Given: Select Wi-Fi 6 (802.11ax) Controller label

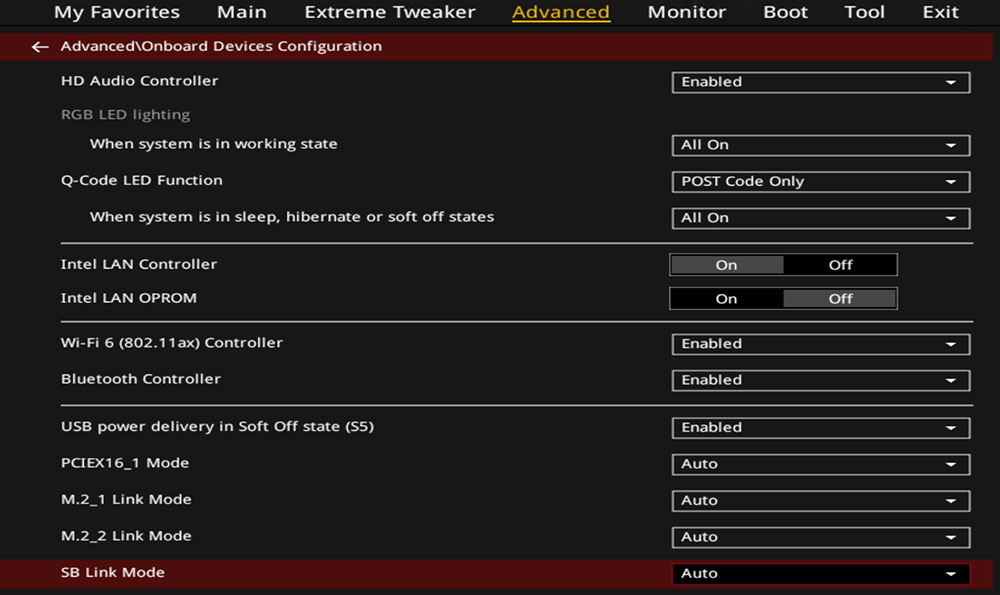Looking at the screenshot, I should click(x=172, y=342).
